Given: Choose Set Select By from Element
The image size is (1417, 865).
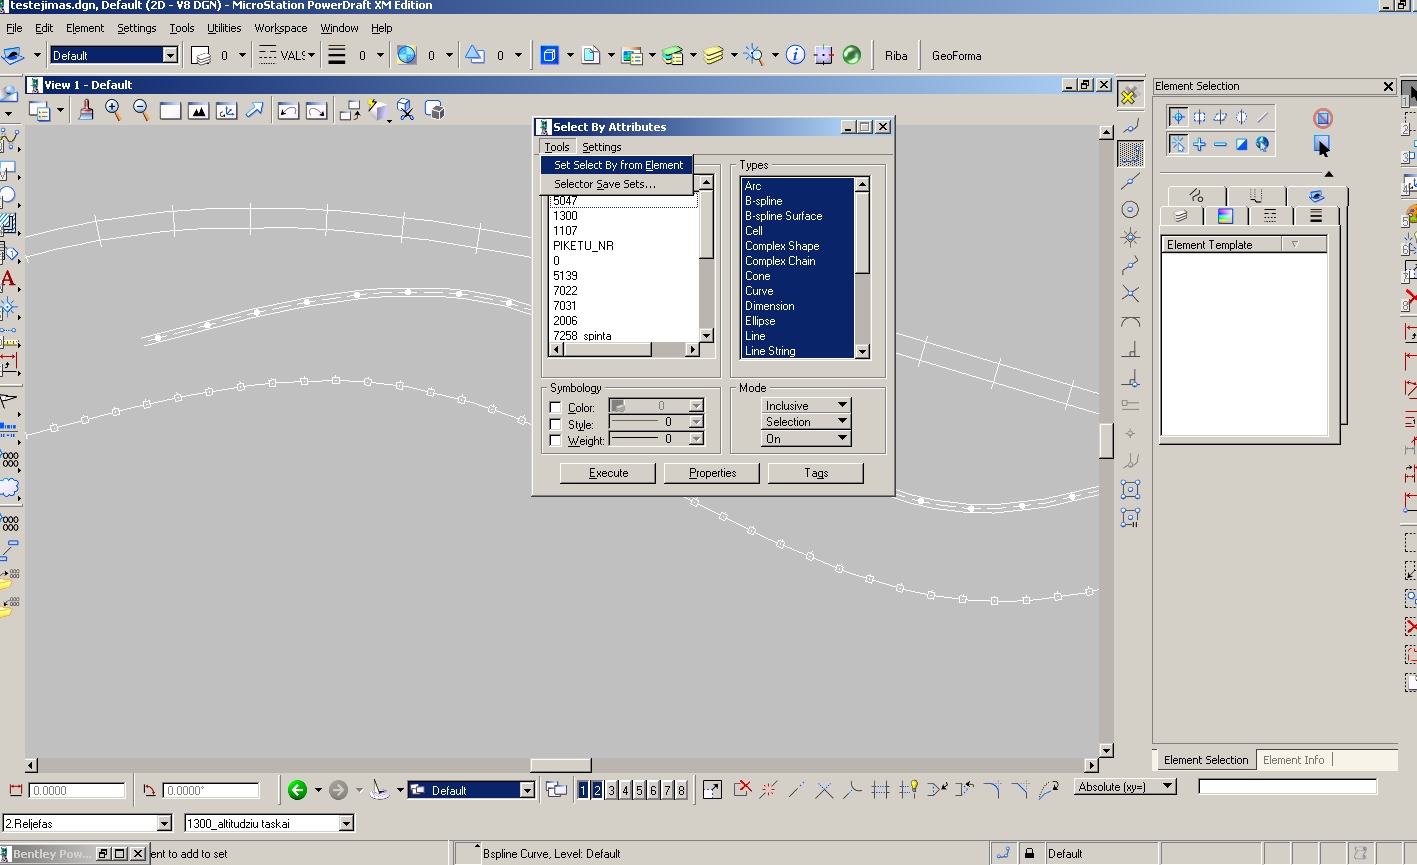Looking at the screenshot, I should tap(618, 165).
